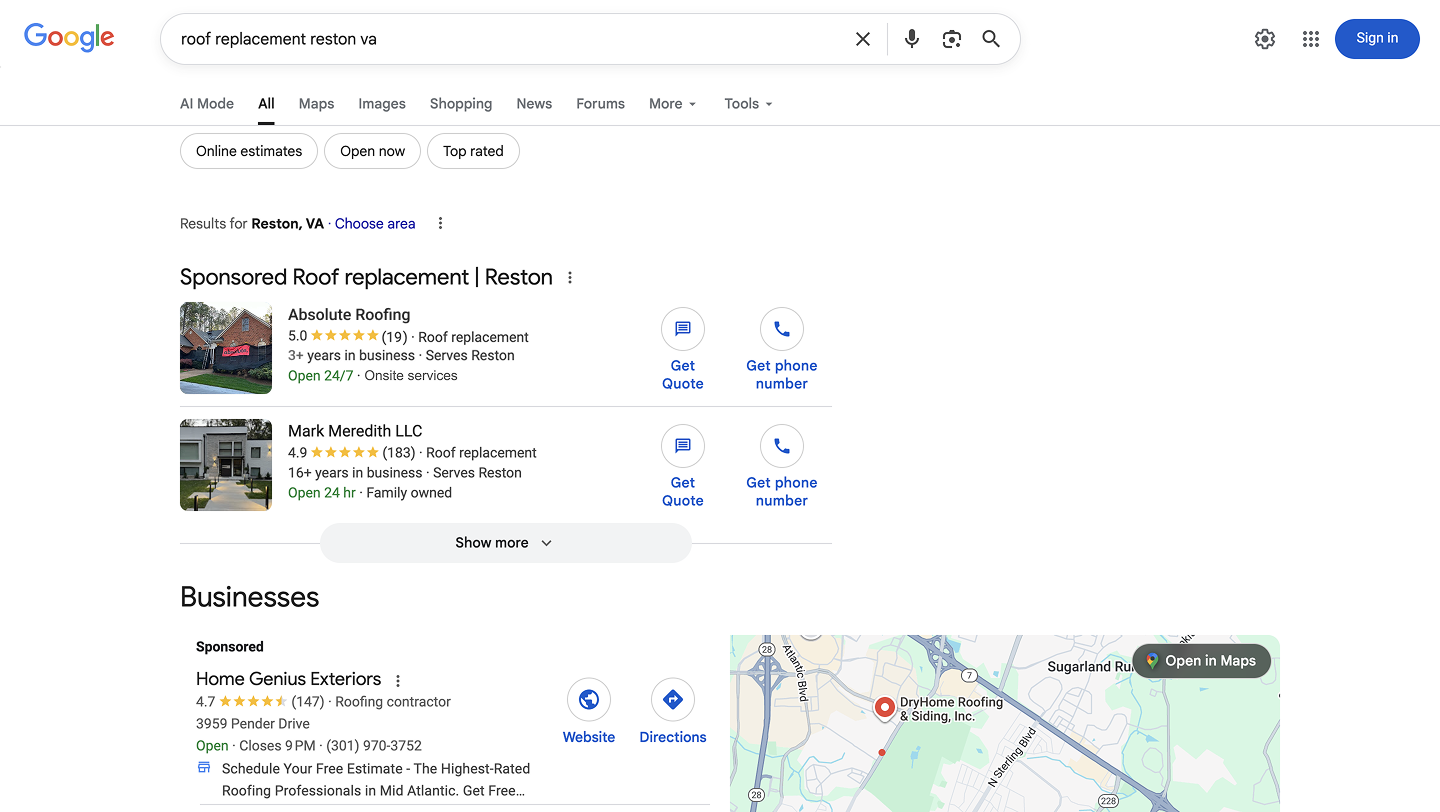Click the Website label for Home Genius Exteriors
The image size is (1440, 812).
[x=589, y=737]
